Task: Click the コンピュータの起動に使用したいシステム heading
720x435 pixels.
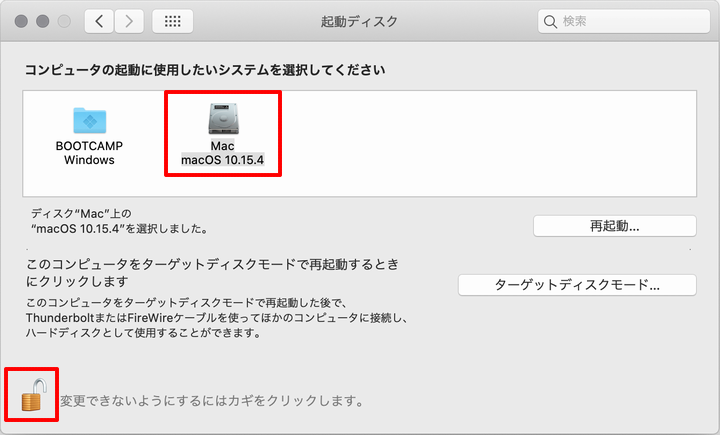Action: [205, 70]
